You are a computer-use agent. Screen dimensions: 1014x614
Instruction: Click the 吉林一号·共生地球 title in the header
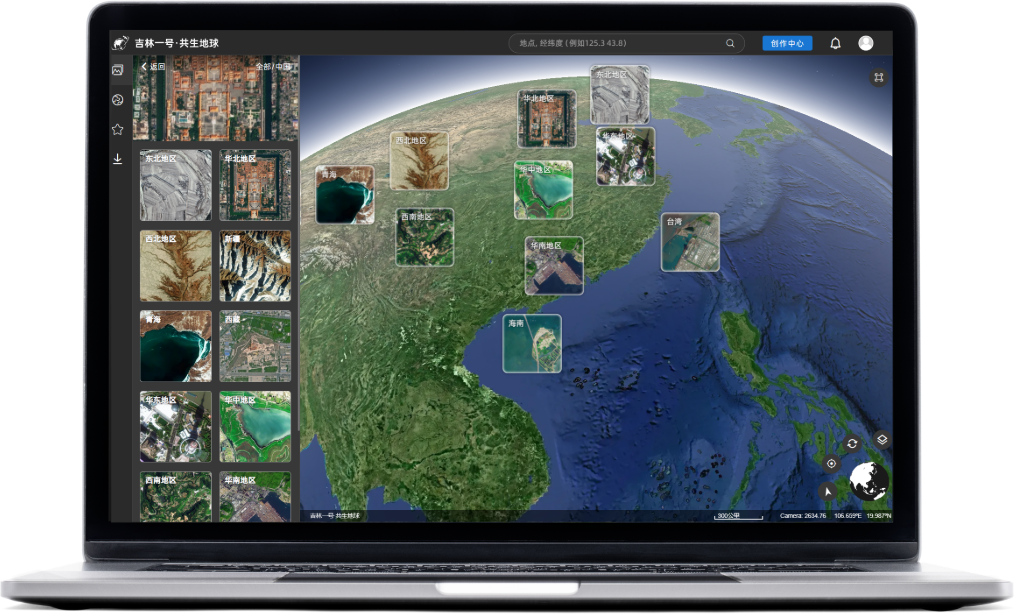click(177, 43)
